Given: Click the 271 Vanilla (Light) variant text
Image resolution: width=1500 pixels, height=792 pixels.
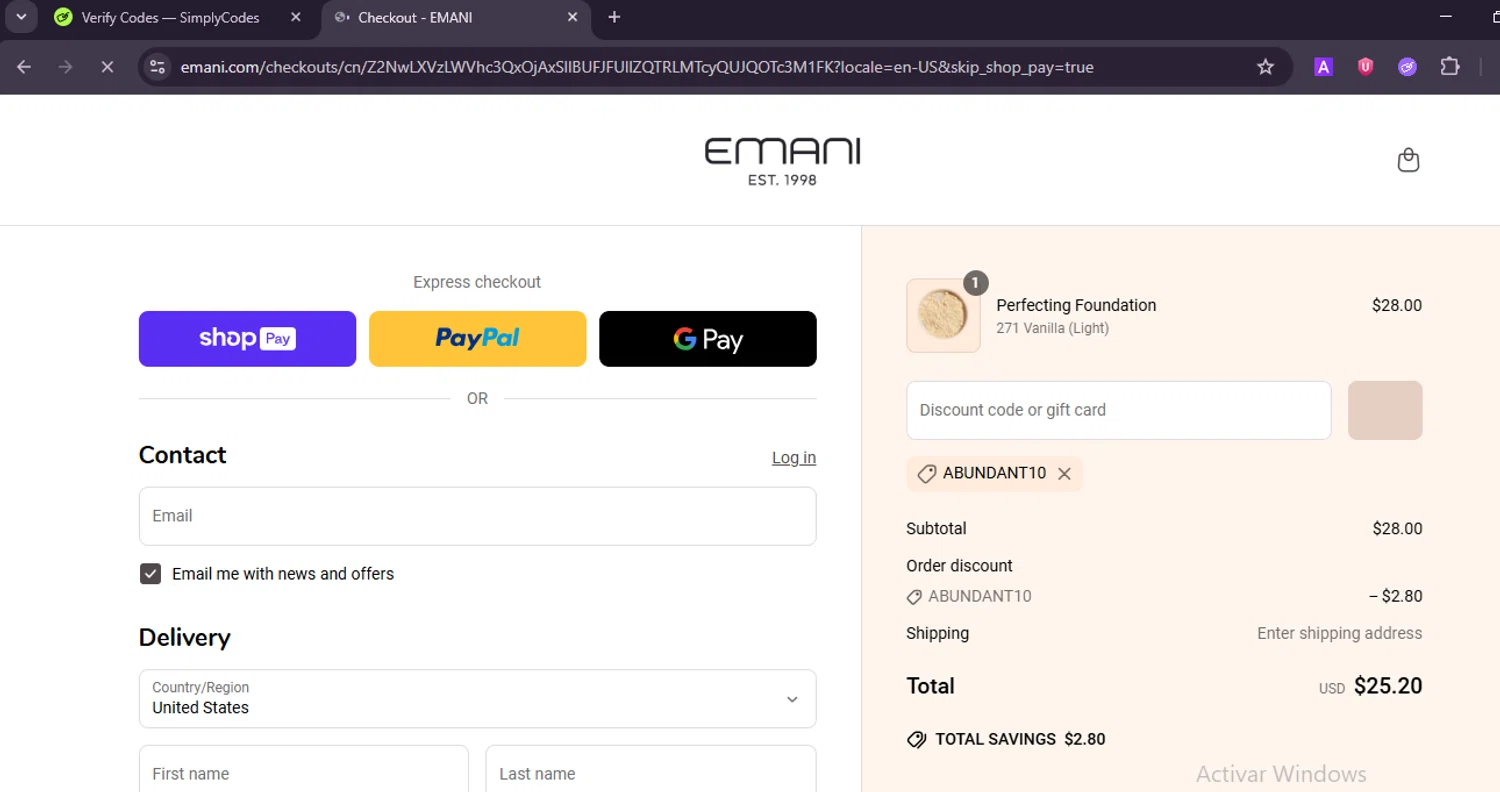Looking at the screenshot, I should pos(1052,328).
